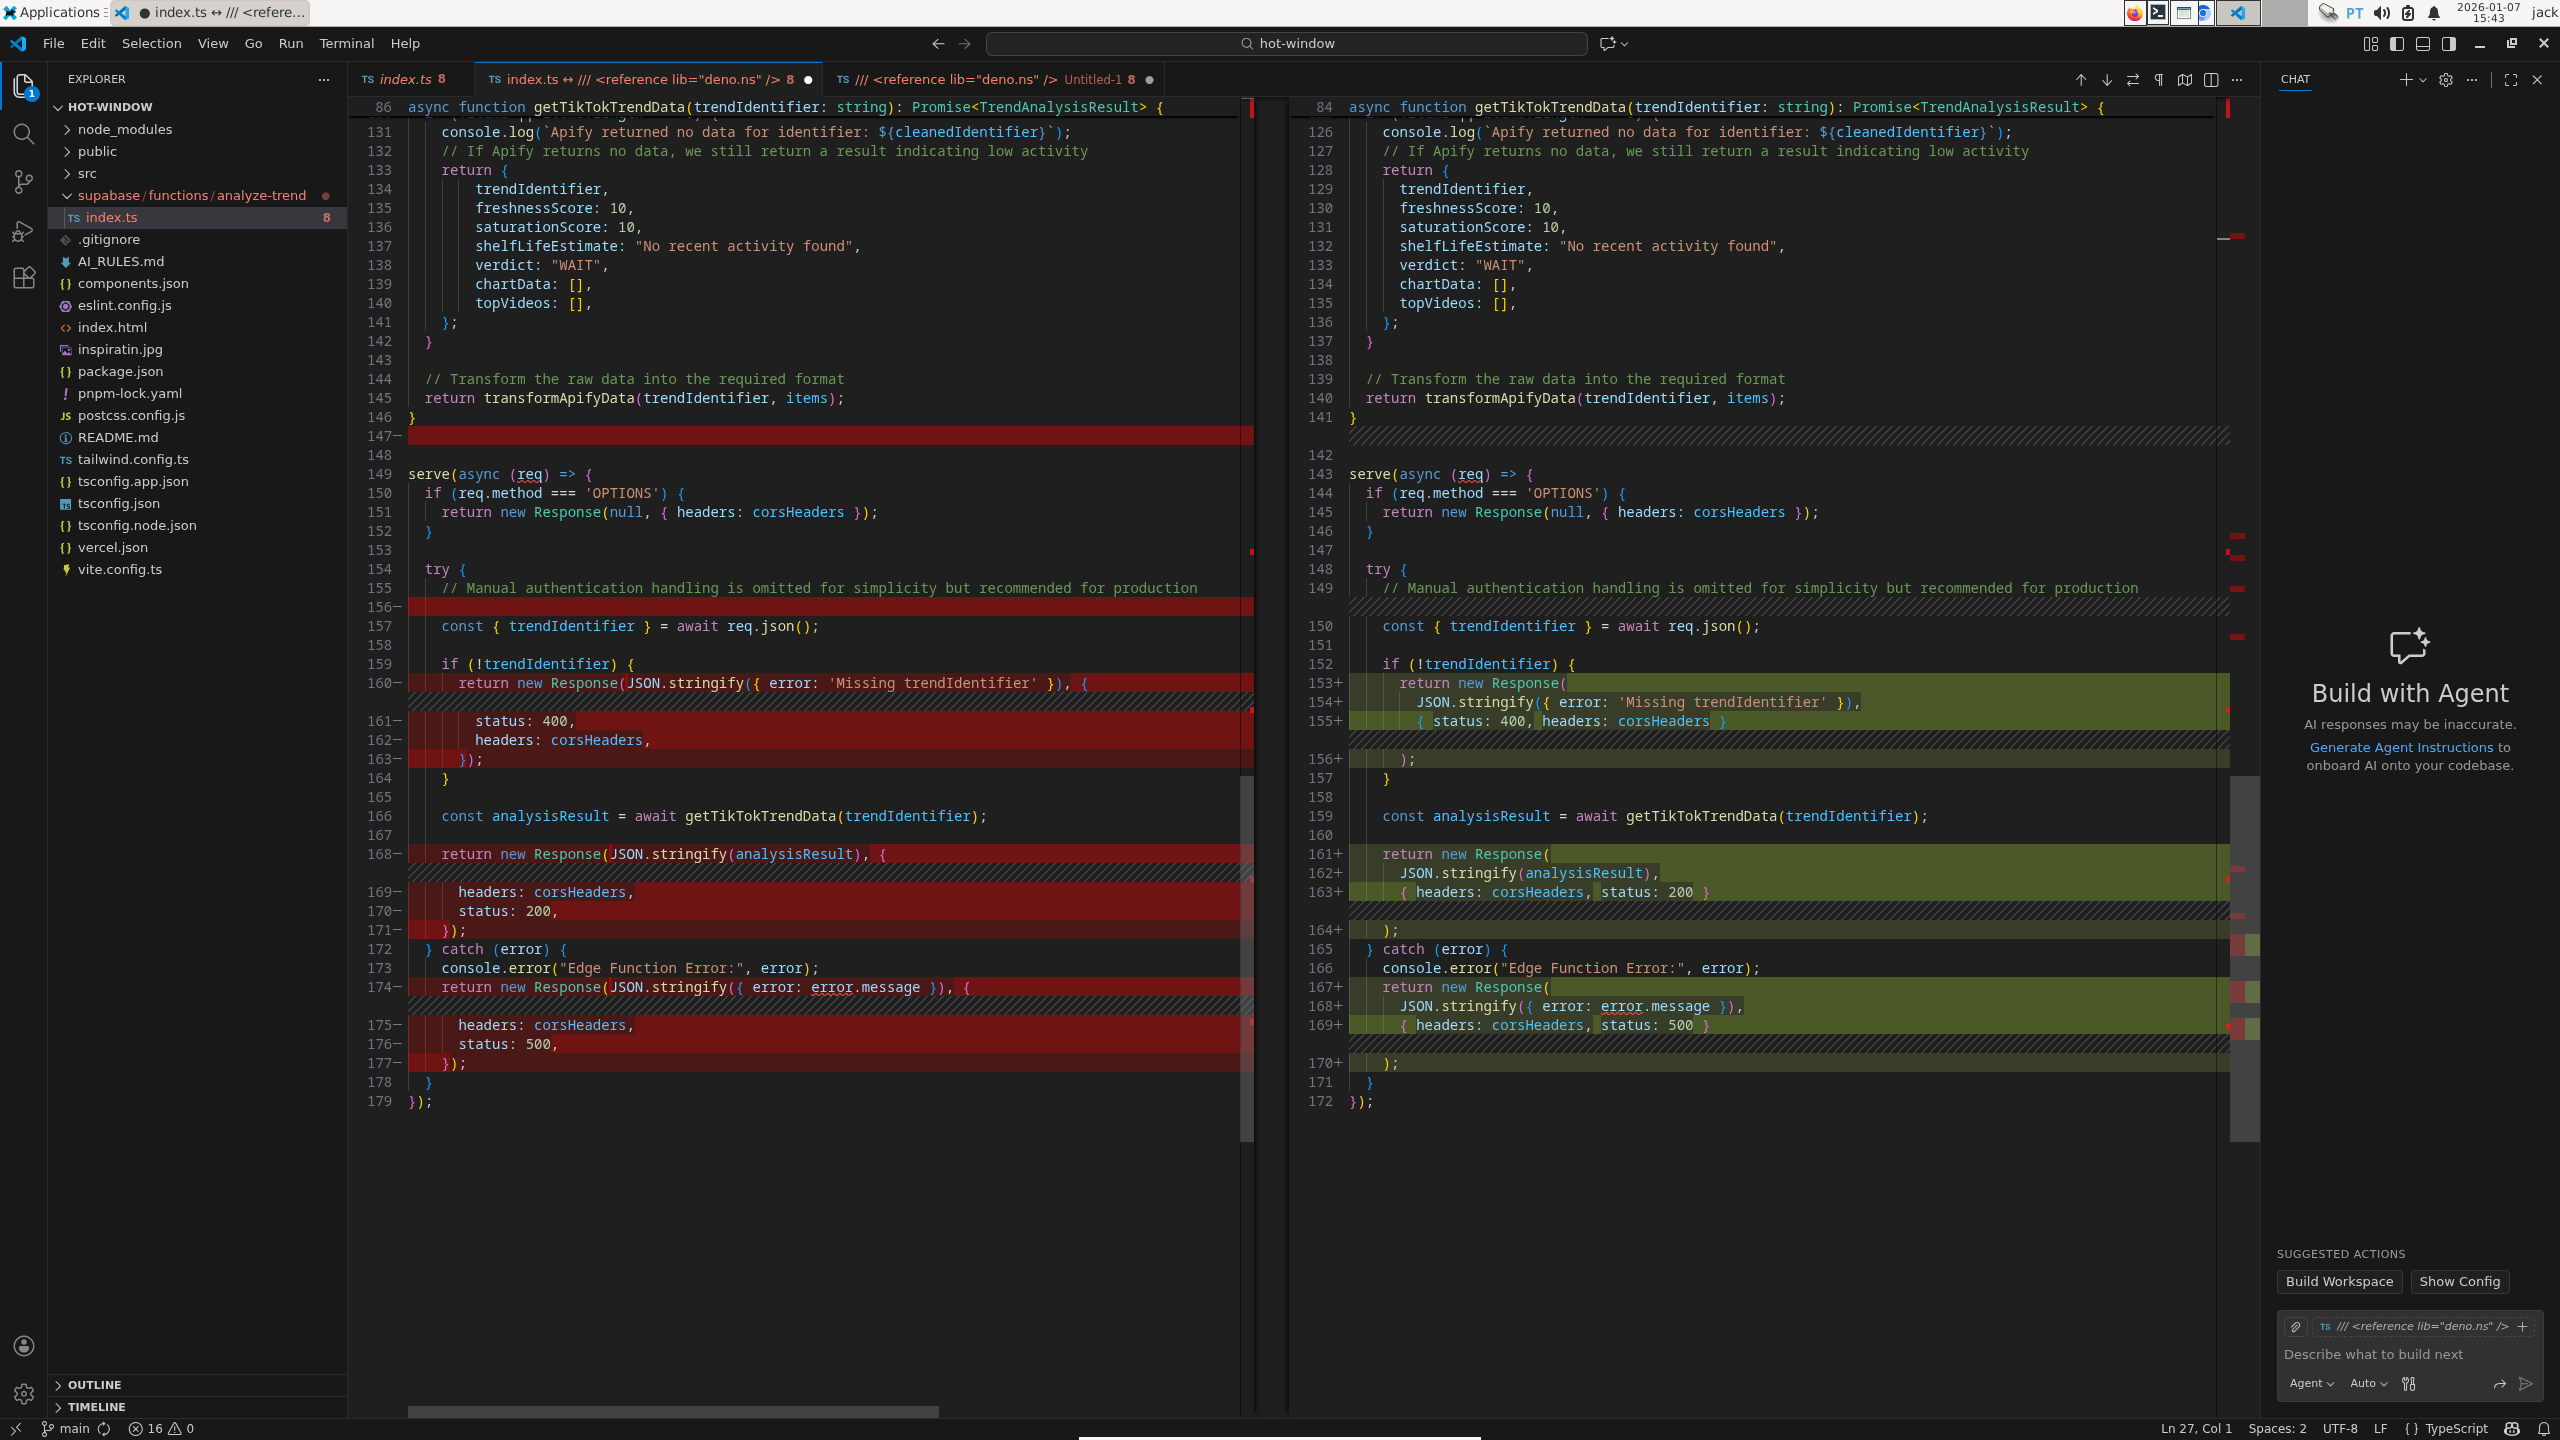Open the Source Control view
The width and height of the screenshot is (2560, 1440).
tap(24, 182)
